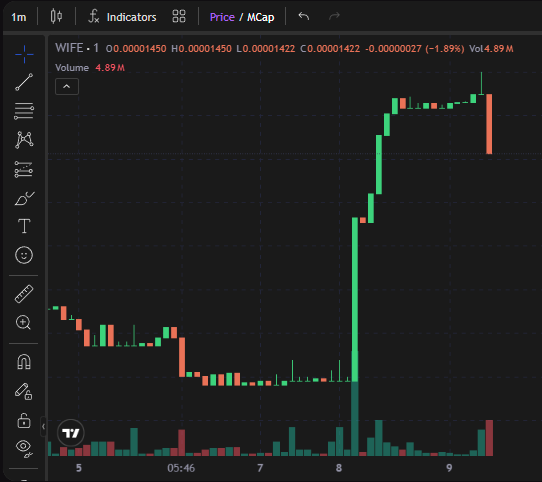Click the 8 label on time axis
Image resolution: width=542 pixels, height=482 pixels.
339,468
